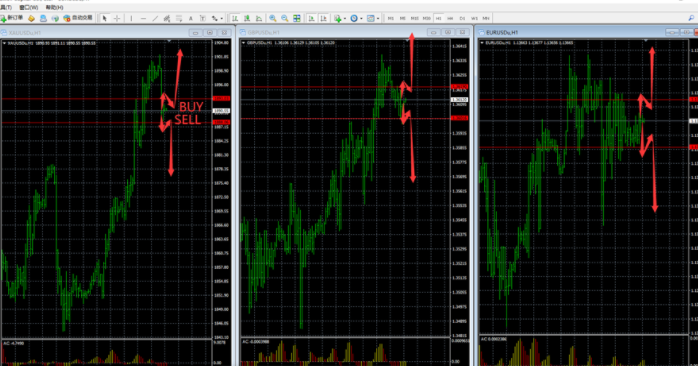This screenshot has width=698, height=366.
Task: Click the XAUUSD AC indicator label
Action: (x=14, y=343)
